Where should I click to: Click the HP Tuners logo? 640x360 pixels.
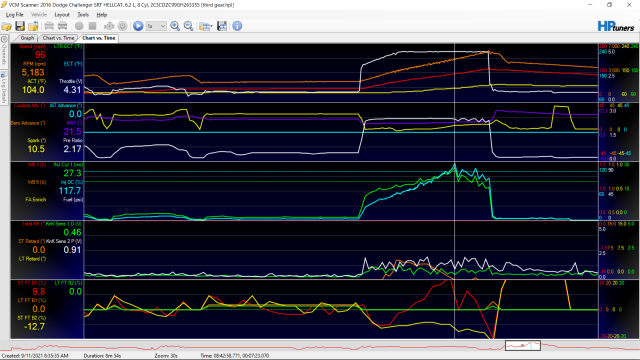[x=616, y=27]
